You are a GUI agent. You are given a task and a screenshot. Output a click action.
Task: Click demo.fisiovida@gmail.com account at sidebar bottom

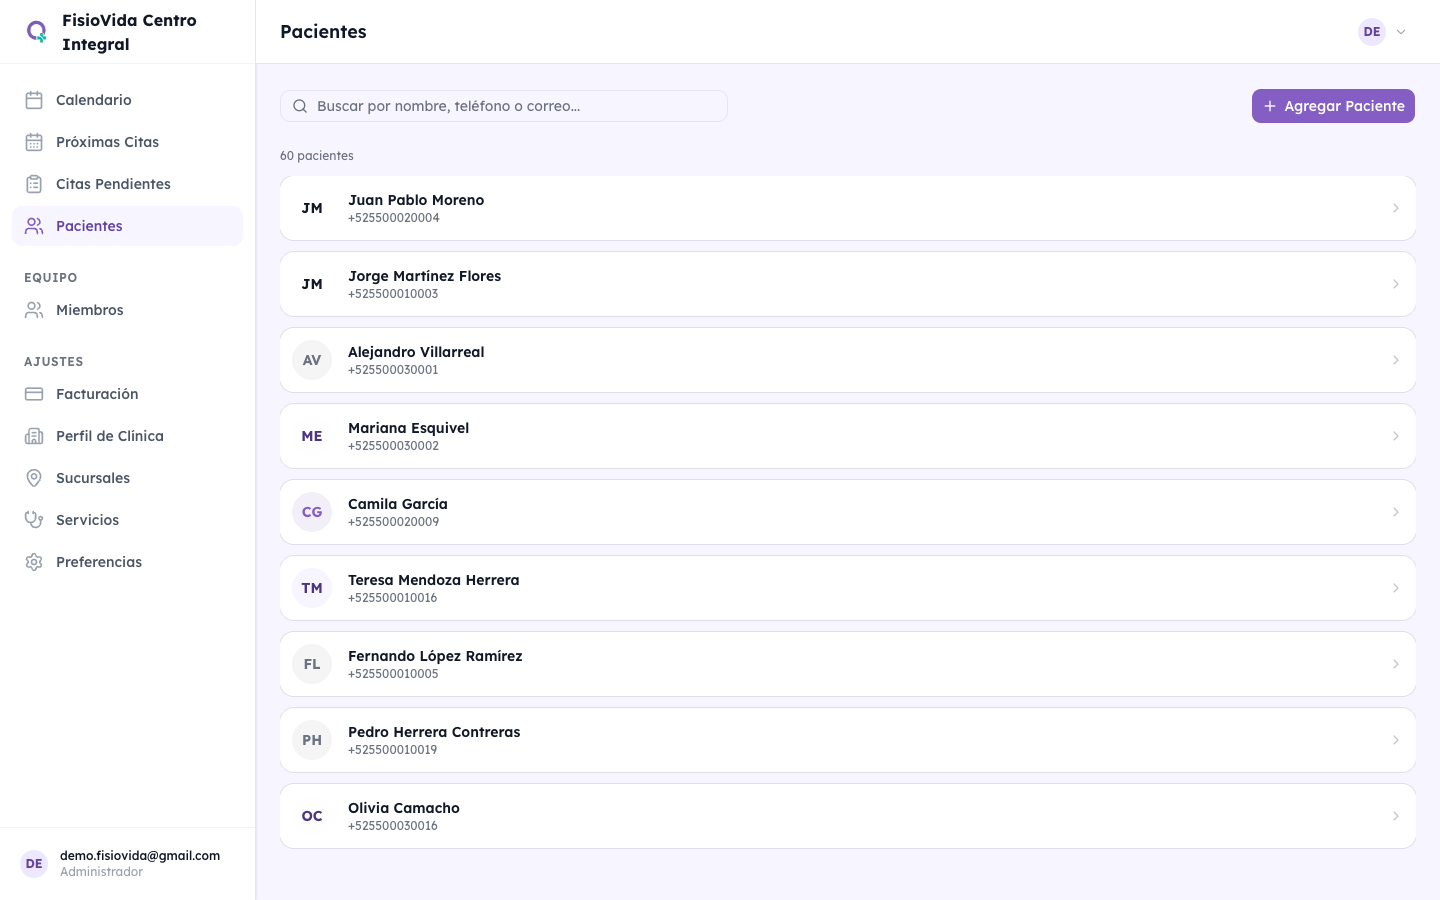tap(139, 856)
